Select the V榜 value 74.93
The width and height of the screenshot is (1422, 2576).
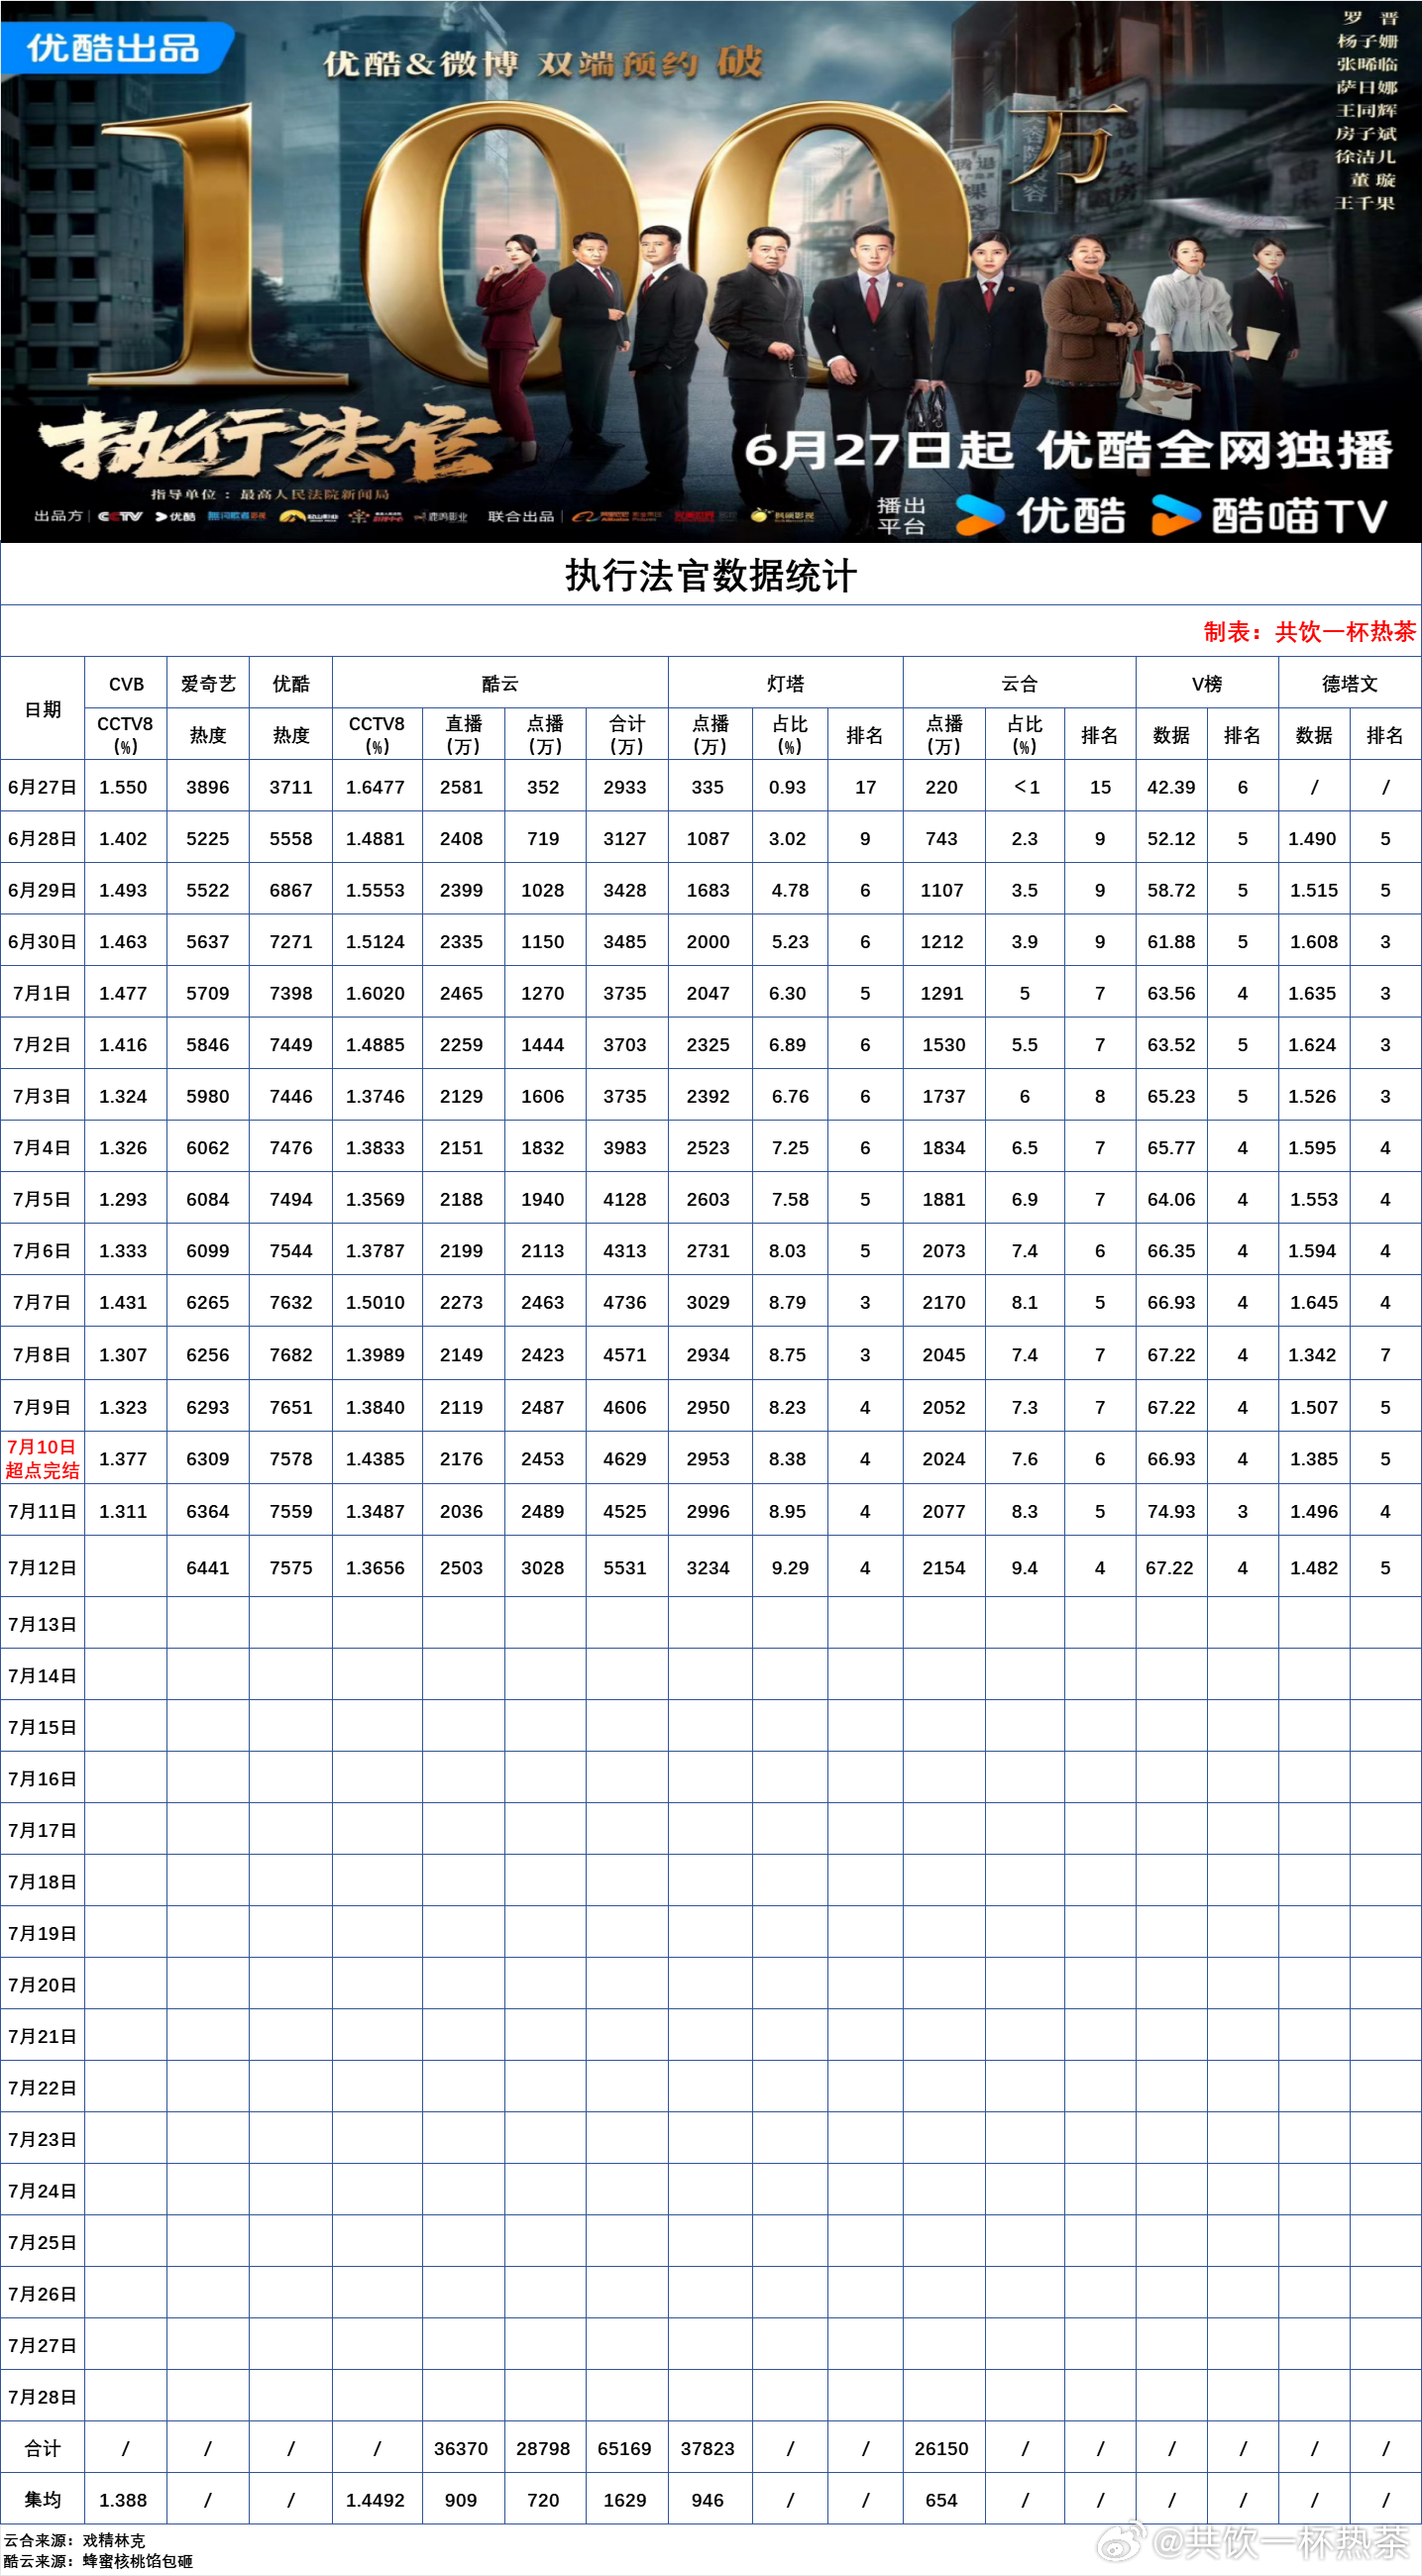1171,1511
